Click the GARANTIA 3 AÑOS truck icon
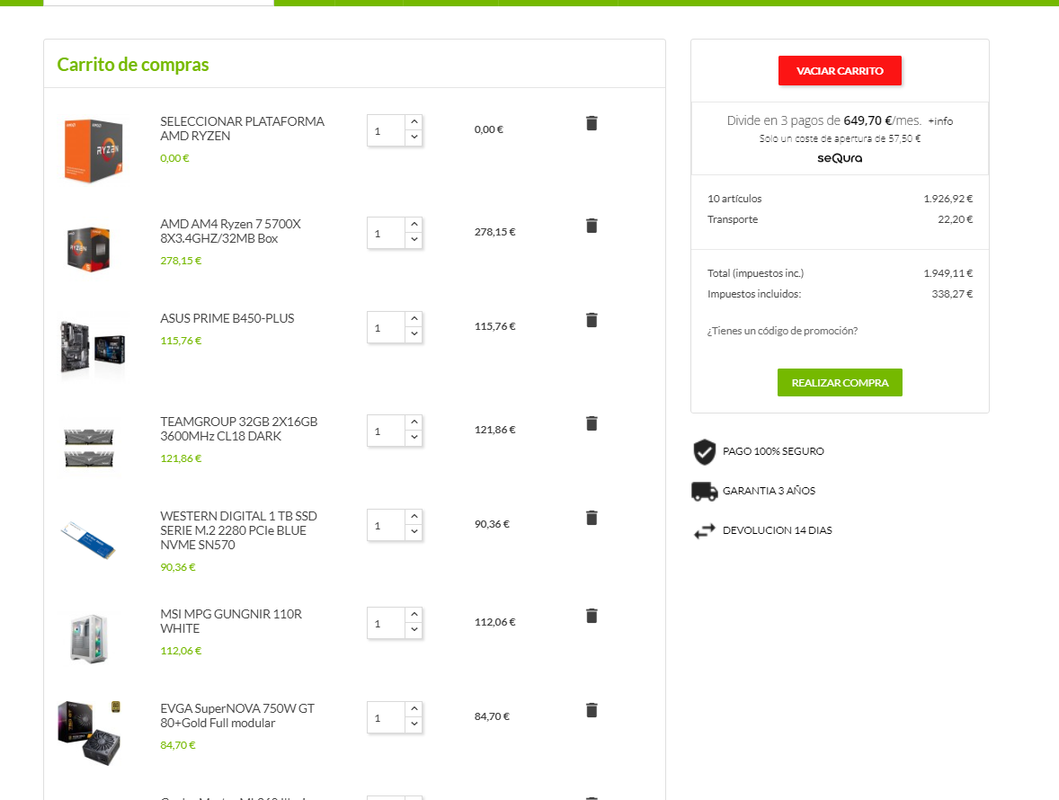 click(704, 491)
